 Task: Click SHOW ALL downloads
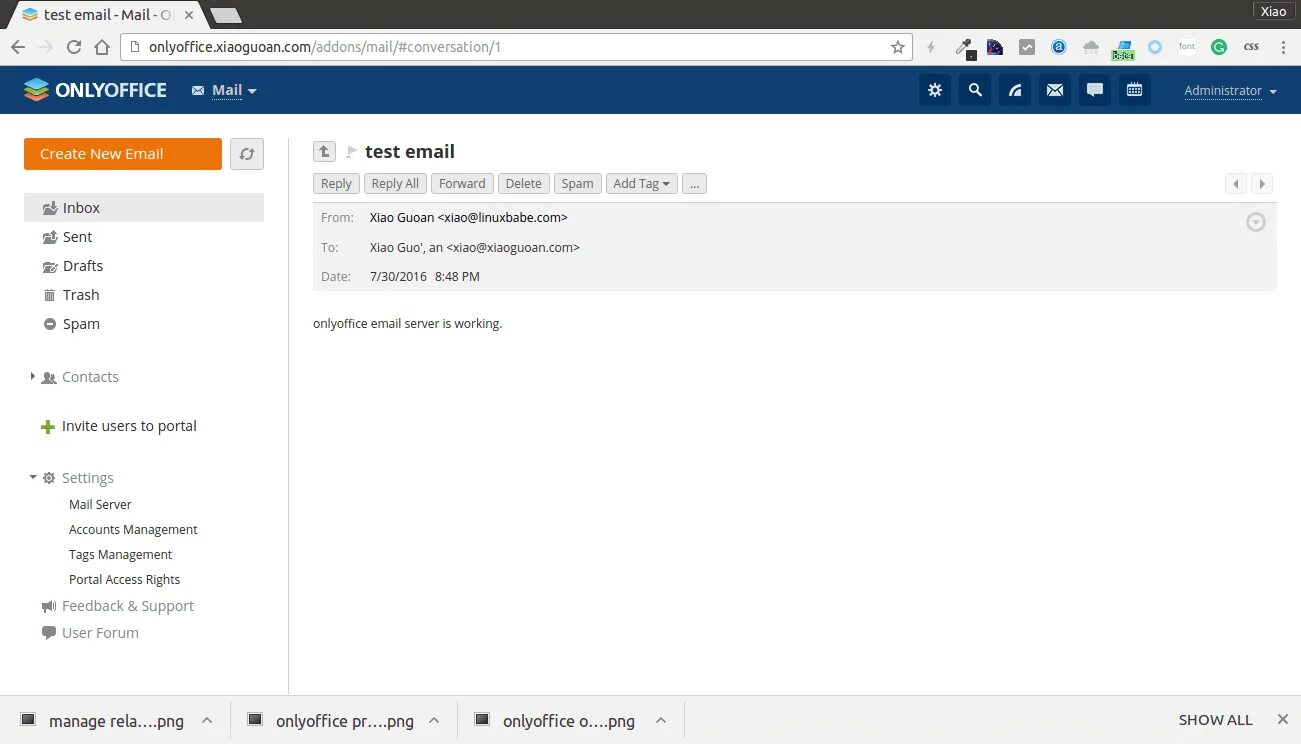[1215, 720]
